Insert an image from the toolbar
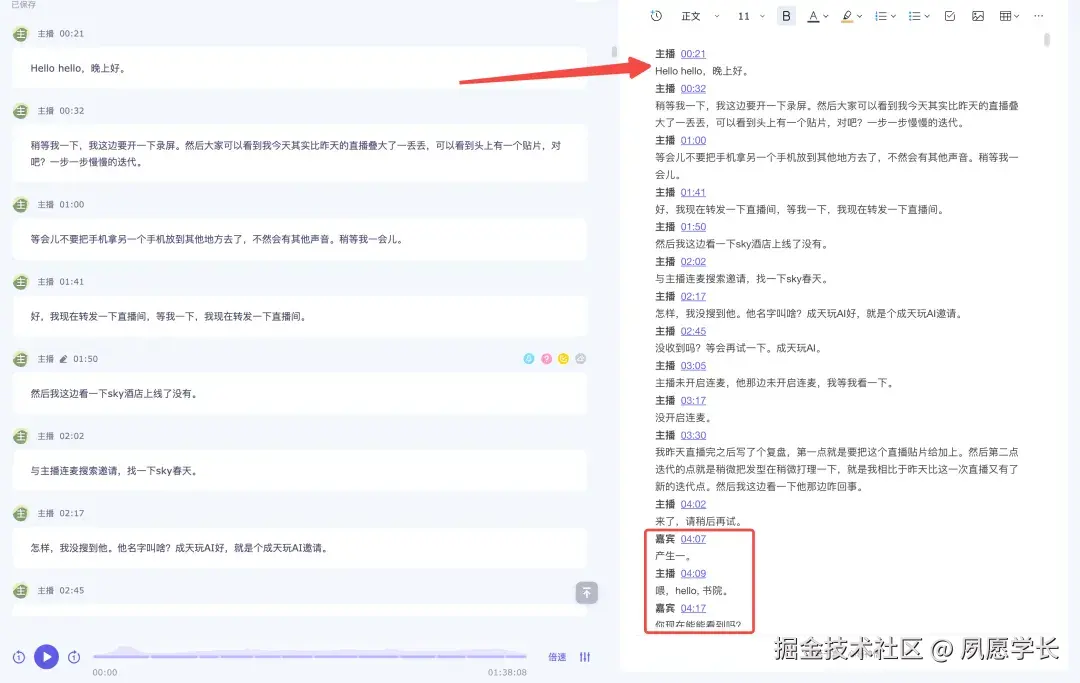Viewport: 1080px width, 683px height. (978, 17)
